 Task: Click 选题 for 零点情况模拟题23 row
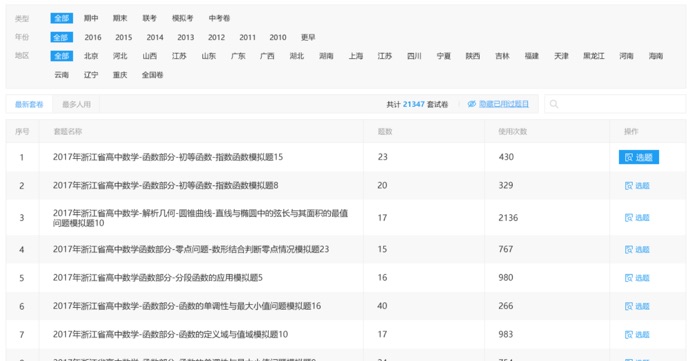pos(637,250)
